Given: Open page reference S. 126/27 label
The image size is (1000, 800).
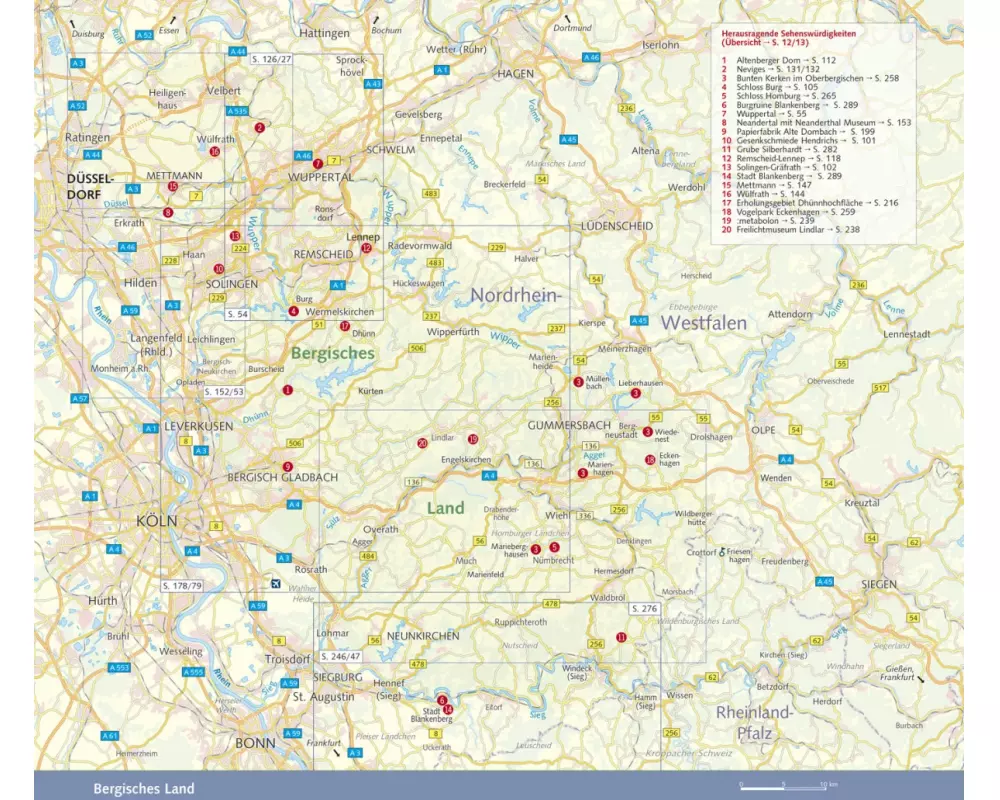Looking at the screenshot, I should pos(271,59).
